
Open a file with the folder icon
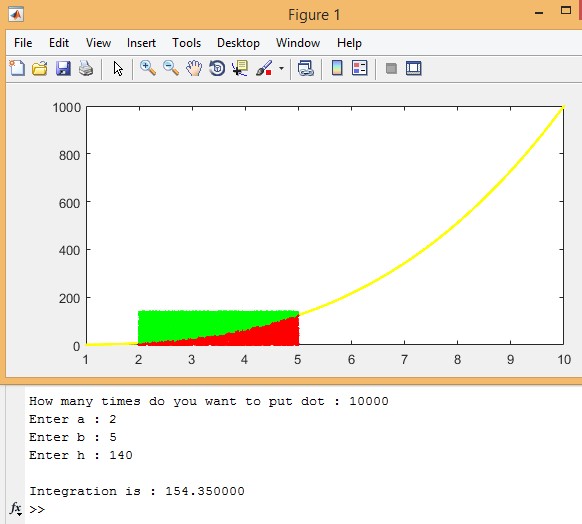[x=40, y=69]
